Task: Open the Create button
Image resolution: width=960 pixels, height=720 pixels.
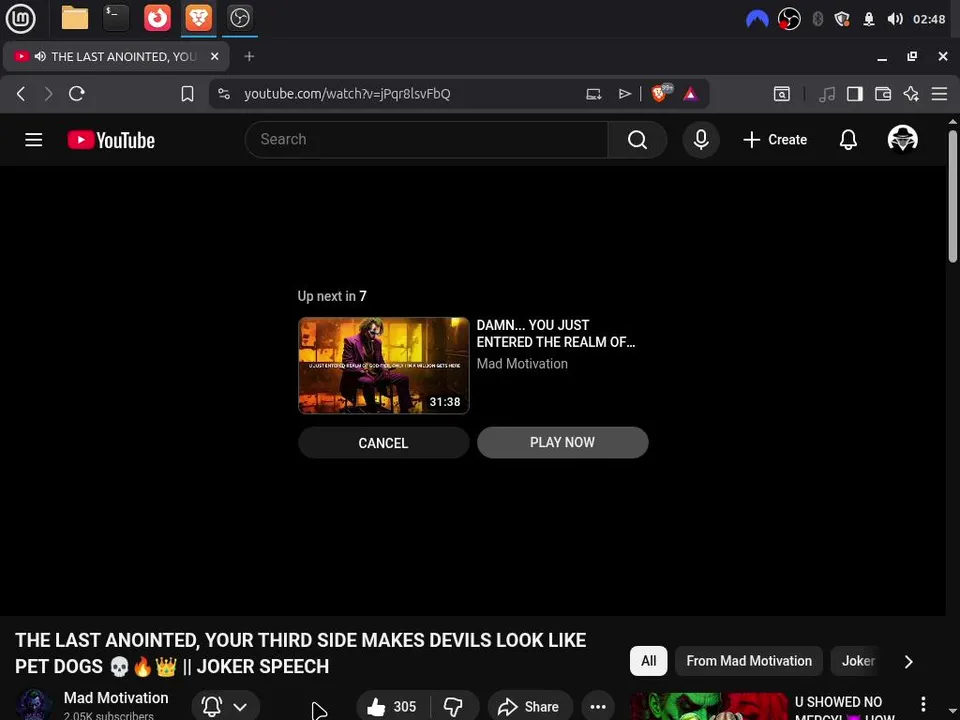Action: 775,140
